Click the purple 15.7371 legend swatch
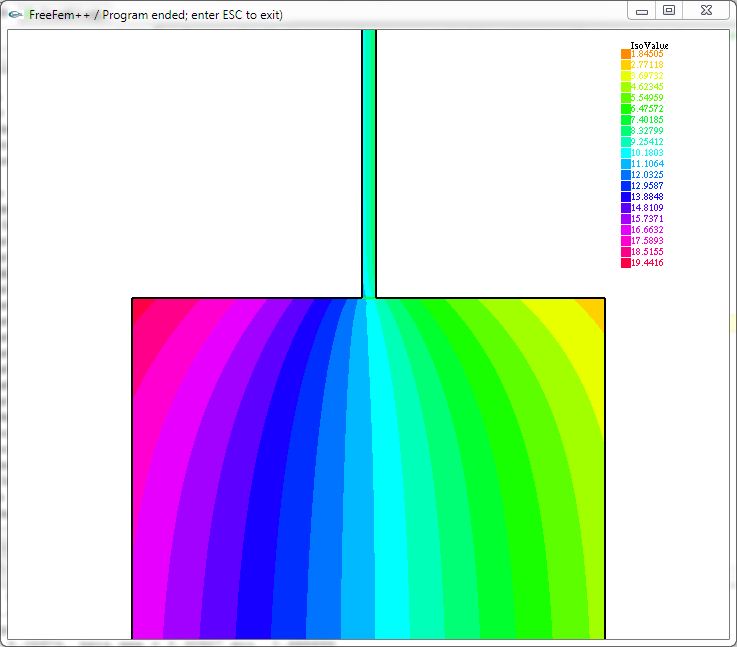 [626, 219]
